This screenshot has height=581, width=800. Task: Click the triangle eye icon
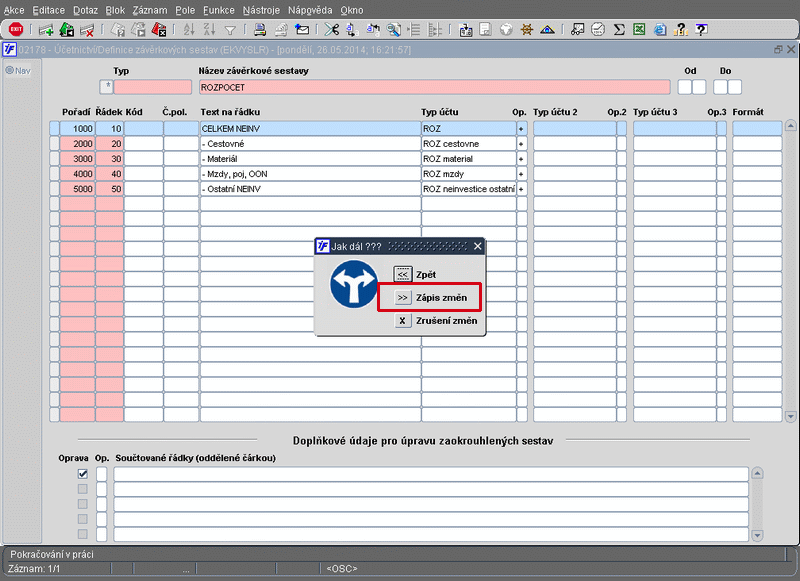[x=547, y=30]
